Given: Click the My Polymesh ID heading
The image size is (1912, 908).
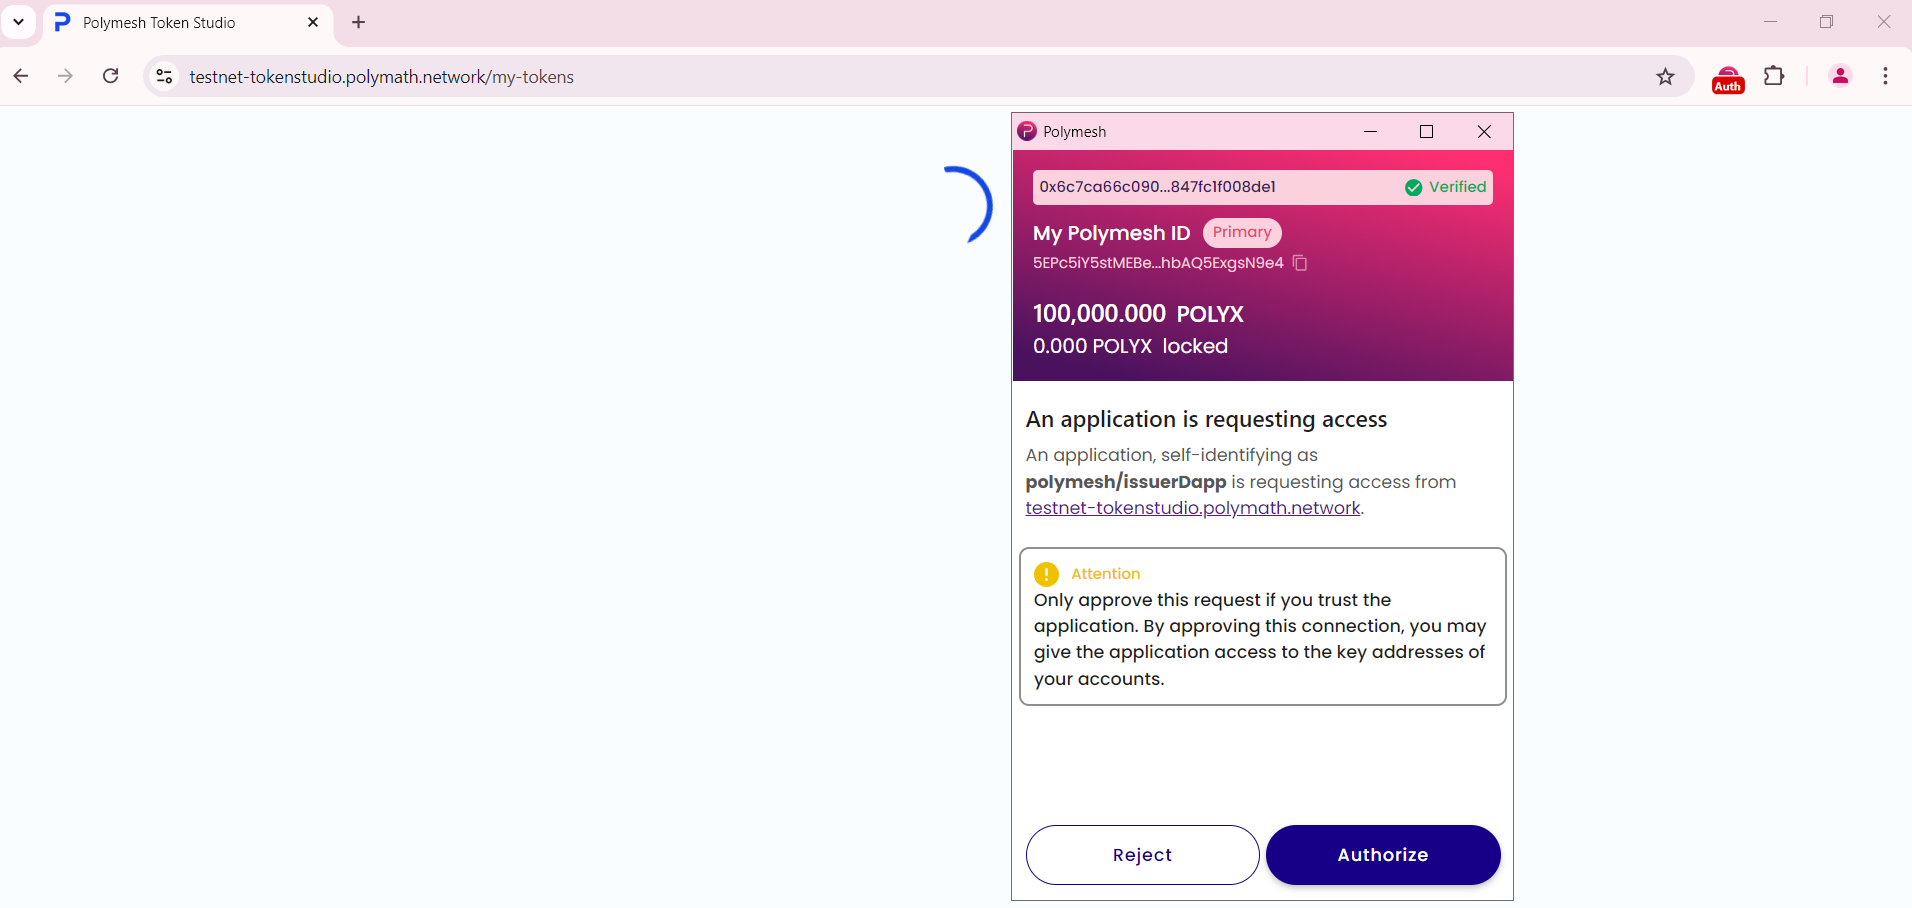Looking at the screenshot, I should (1111, 233).
